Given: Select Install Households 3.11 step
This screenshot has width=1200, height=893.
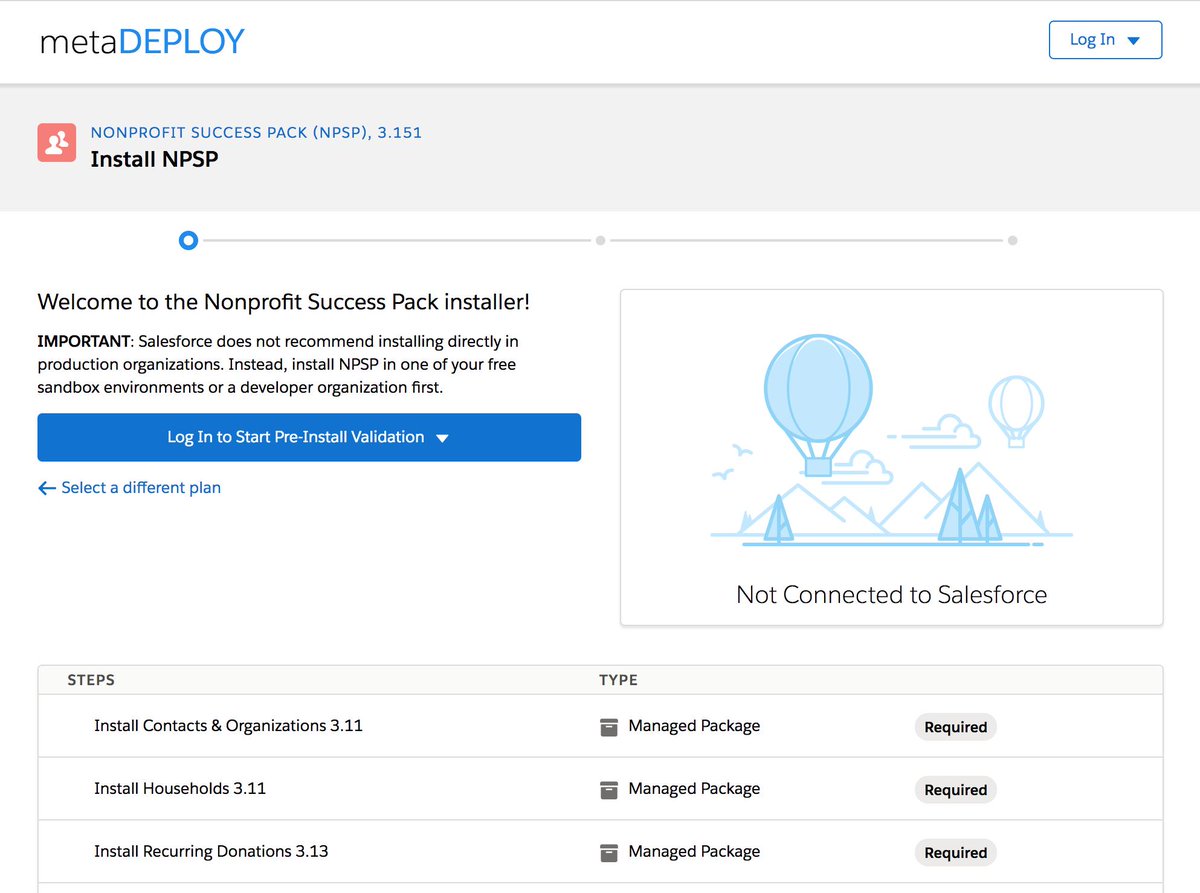Looking at the screenshot, I should 180,789.
